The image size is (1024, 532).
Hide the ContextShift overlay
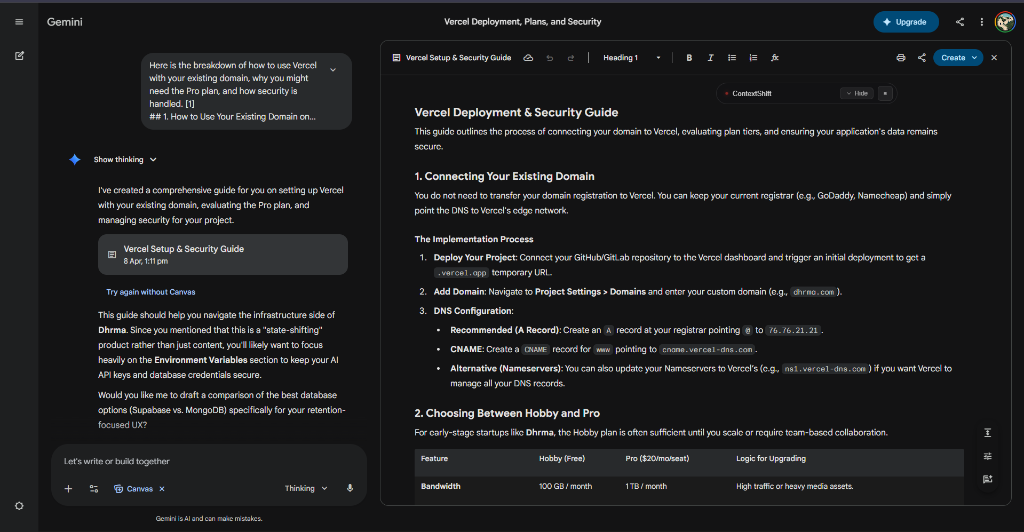pyautogui.click(x=857, y=93)
